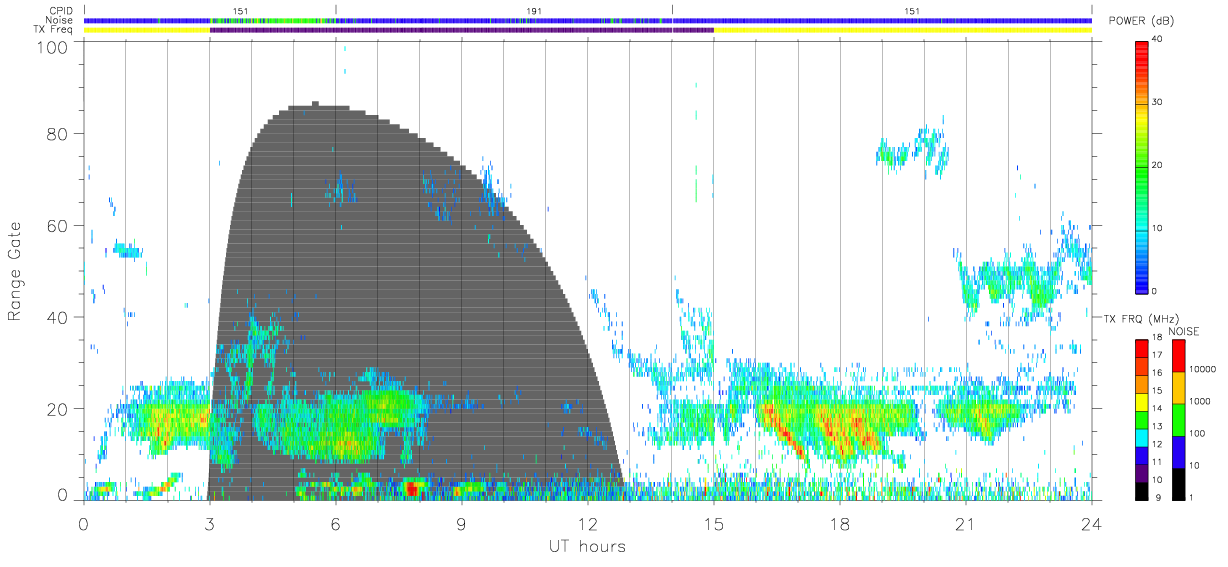Select the 100 label on the NOISE scale
Viewport: 1228px width, 567px height.
click(1195, 433)
